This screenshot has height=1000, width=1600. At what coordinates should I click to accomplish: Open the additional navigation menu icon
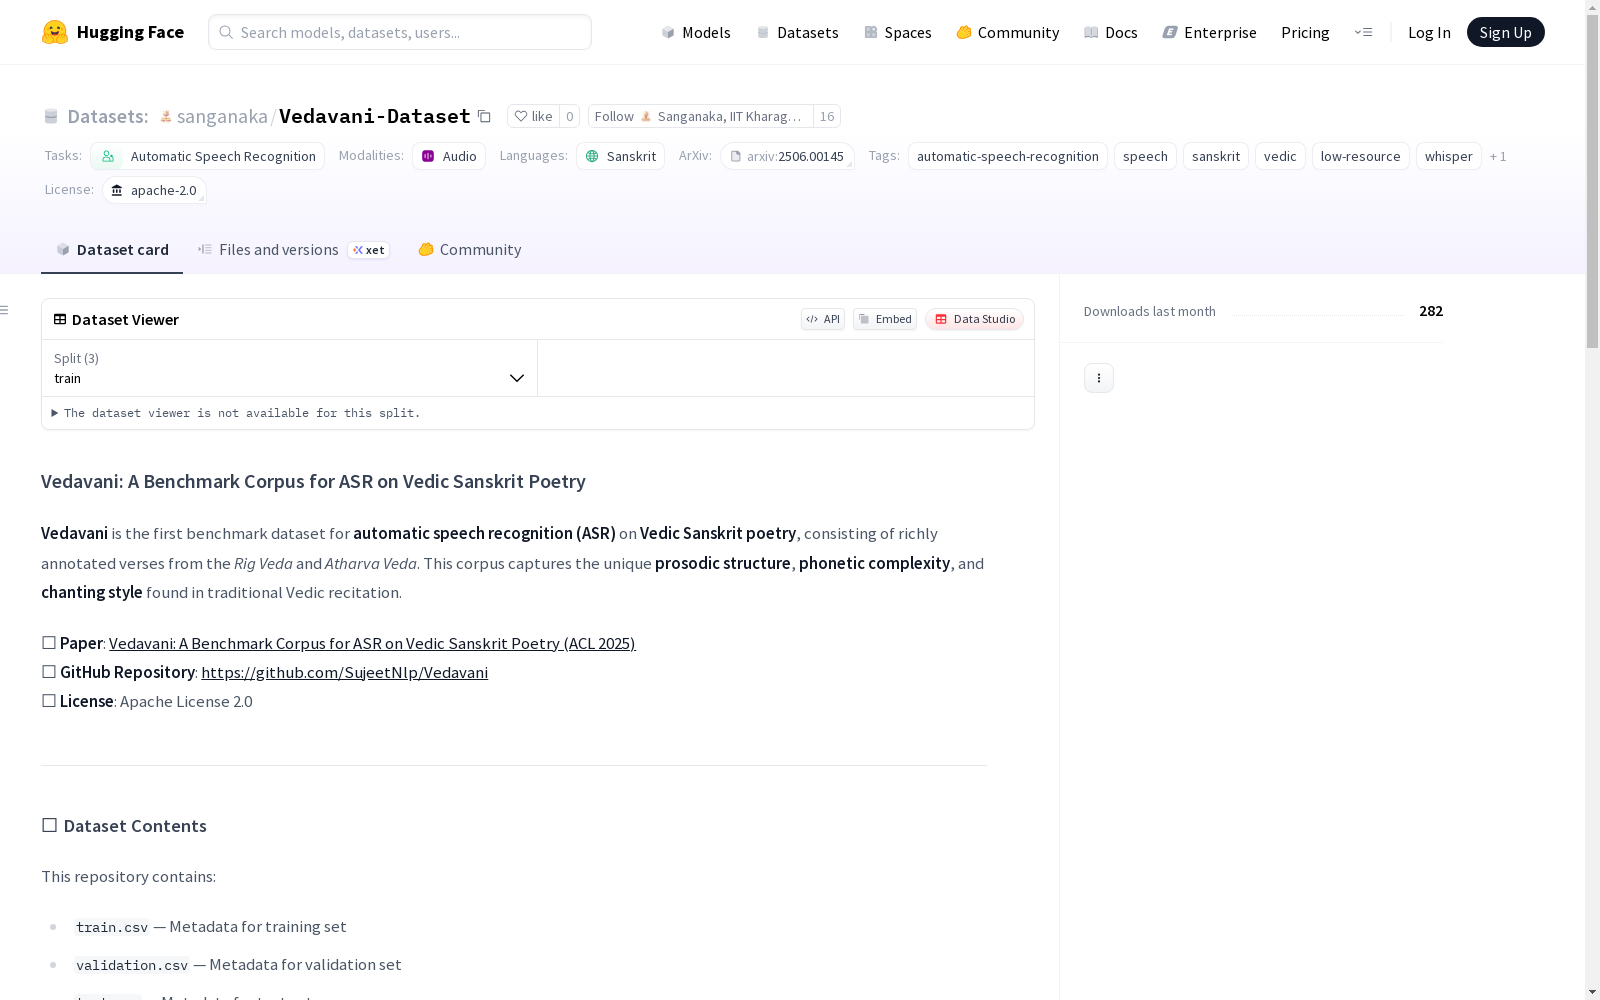click(1363, 32)
